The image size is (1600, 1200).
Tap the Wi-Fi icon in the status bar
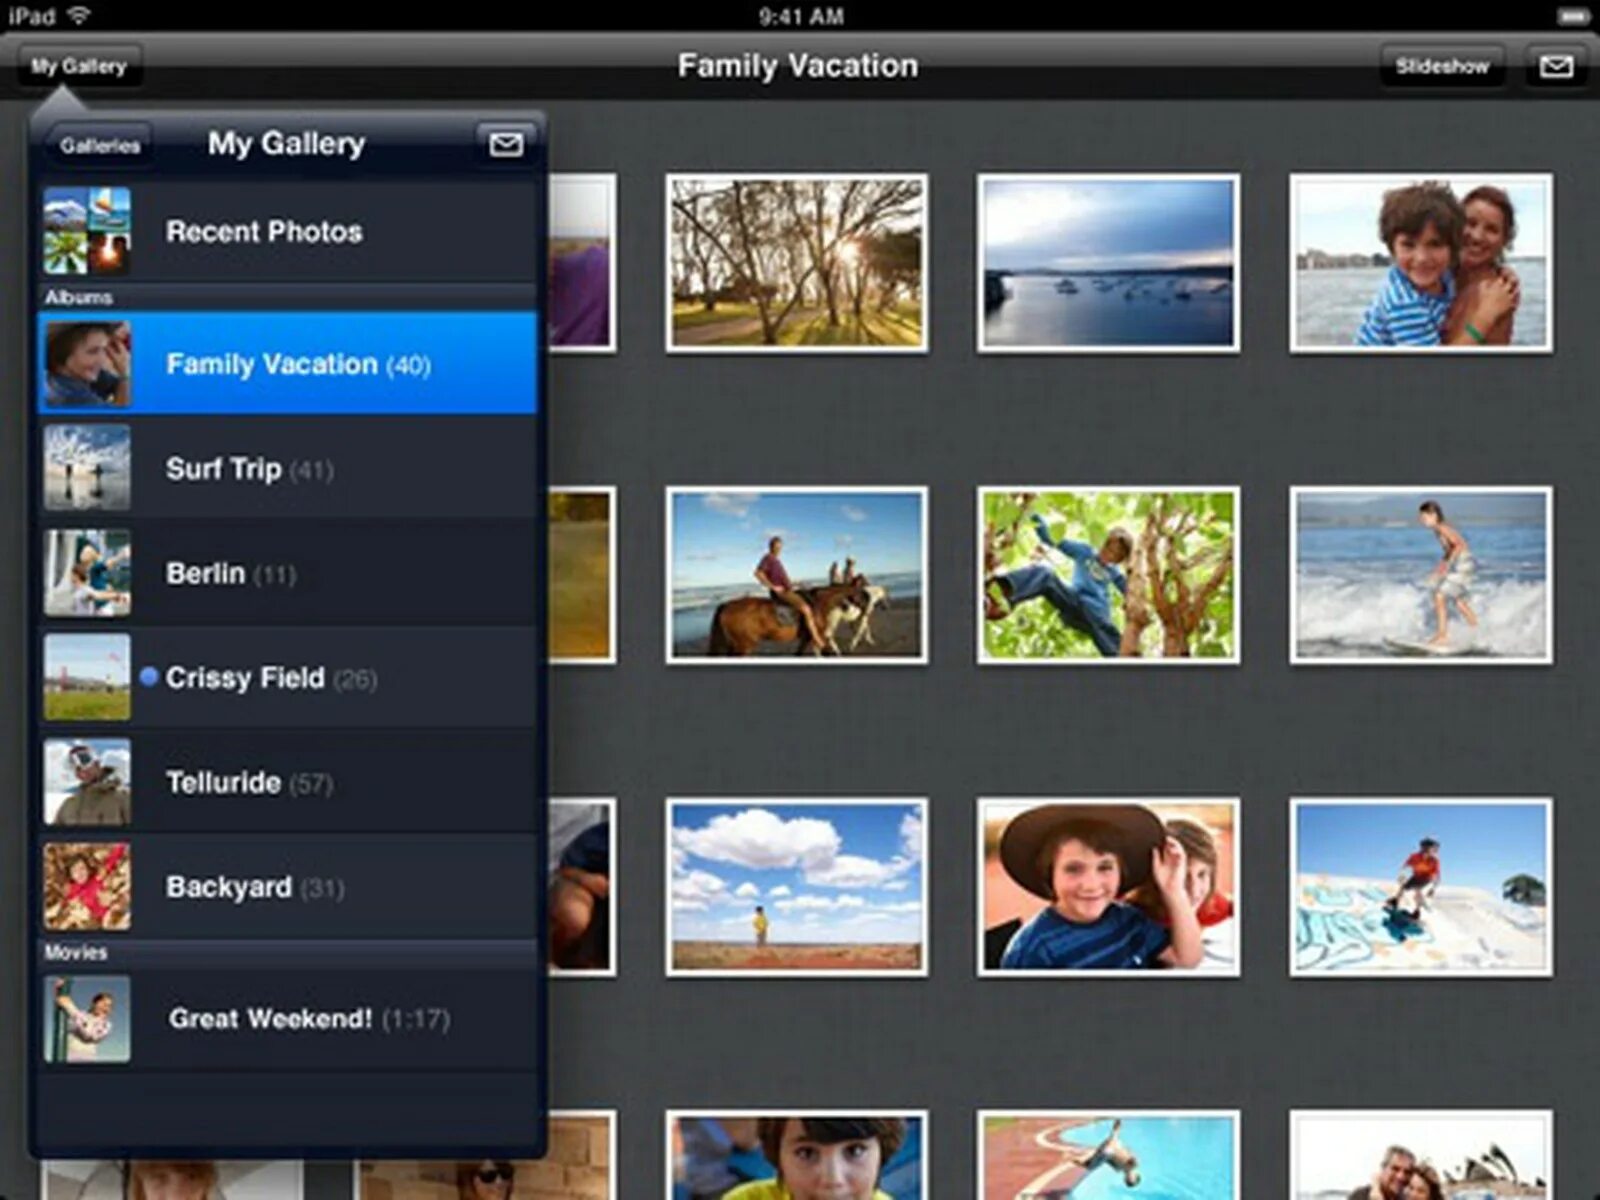coord(78,15)
